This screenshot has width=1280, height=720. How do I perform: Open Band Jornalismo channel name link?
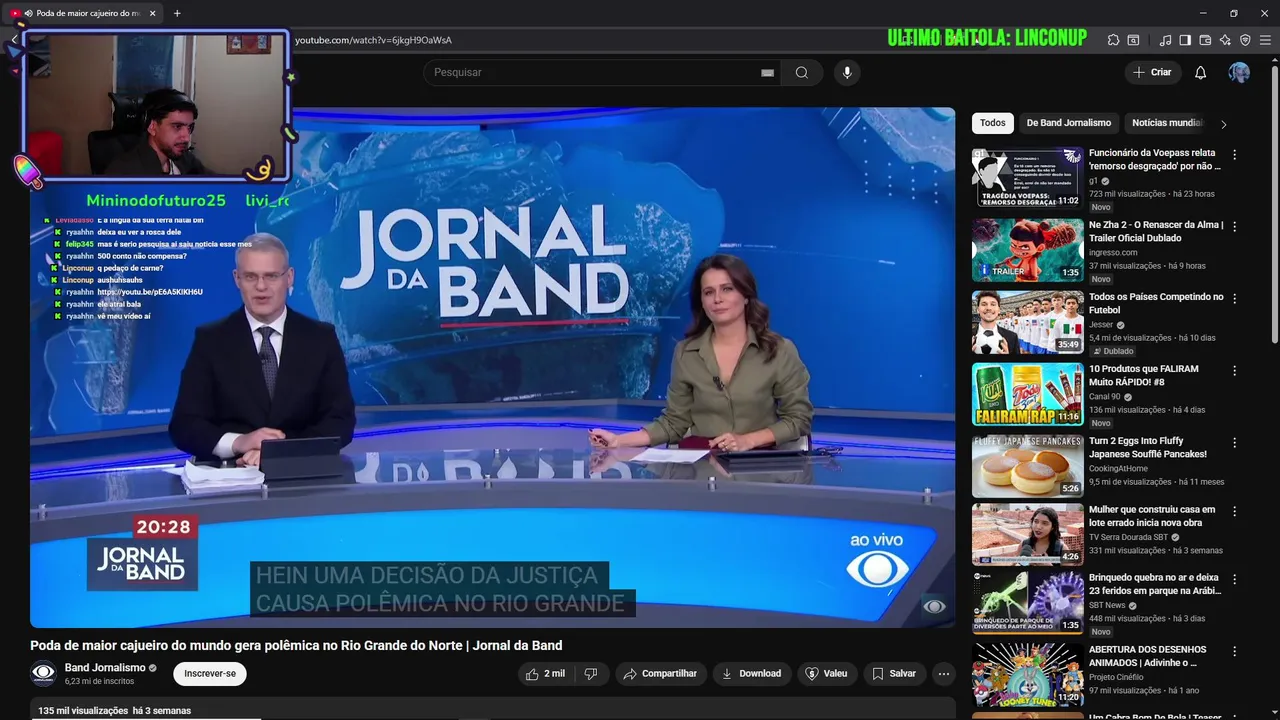pyautogui.click(x=105, y=668)
